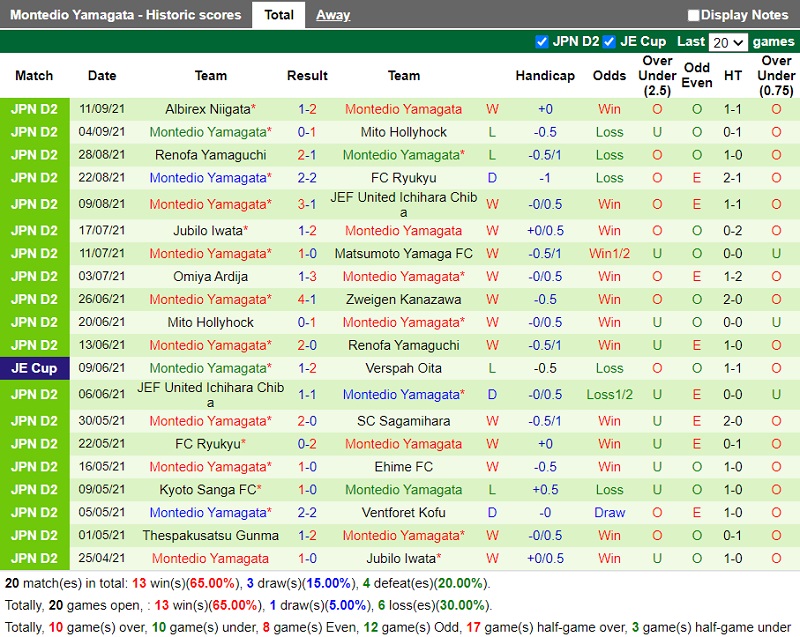Image resolution: width=800 pixels, height=637 pixels.
Task: Uncheck the JE Cup filter checkbox
Action: point(609,42)
